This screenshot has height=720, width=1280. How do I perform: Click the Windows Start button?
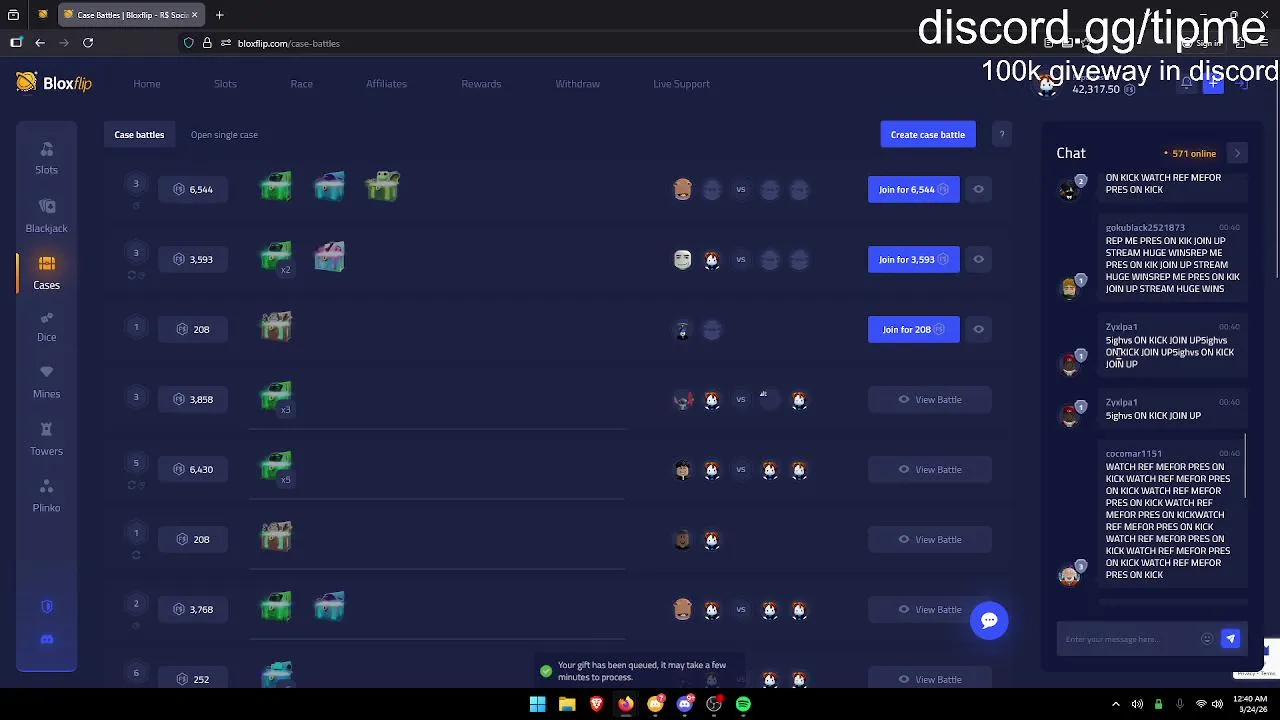coord(537,704)
